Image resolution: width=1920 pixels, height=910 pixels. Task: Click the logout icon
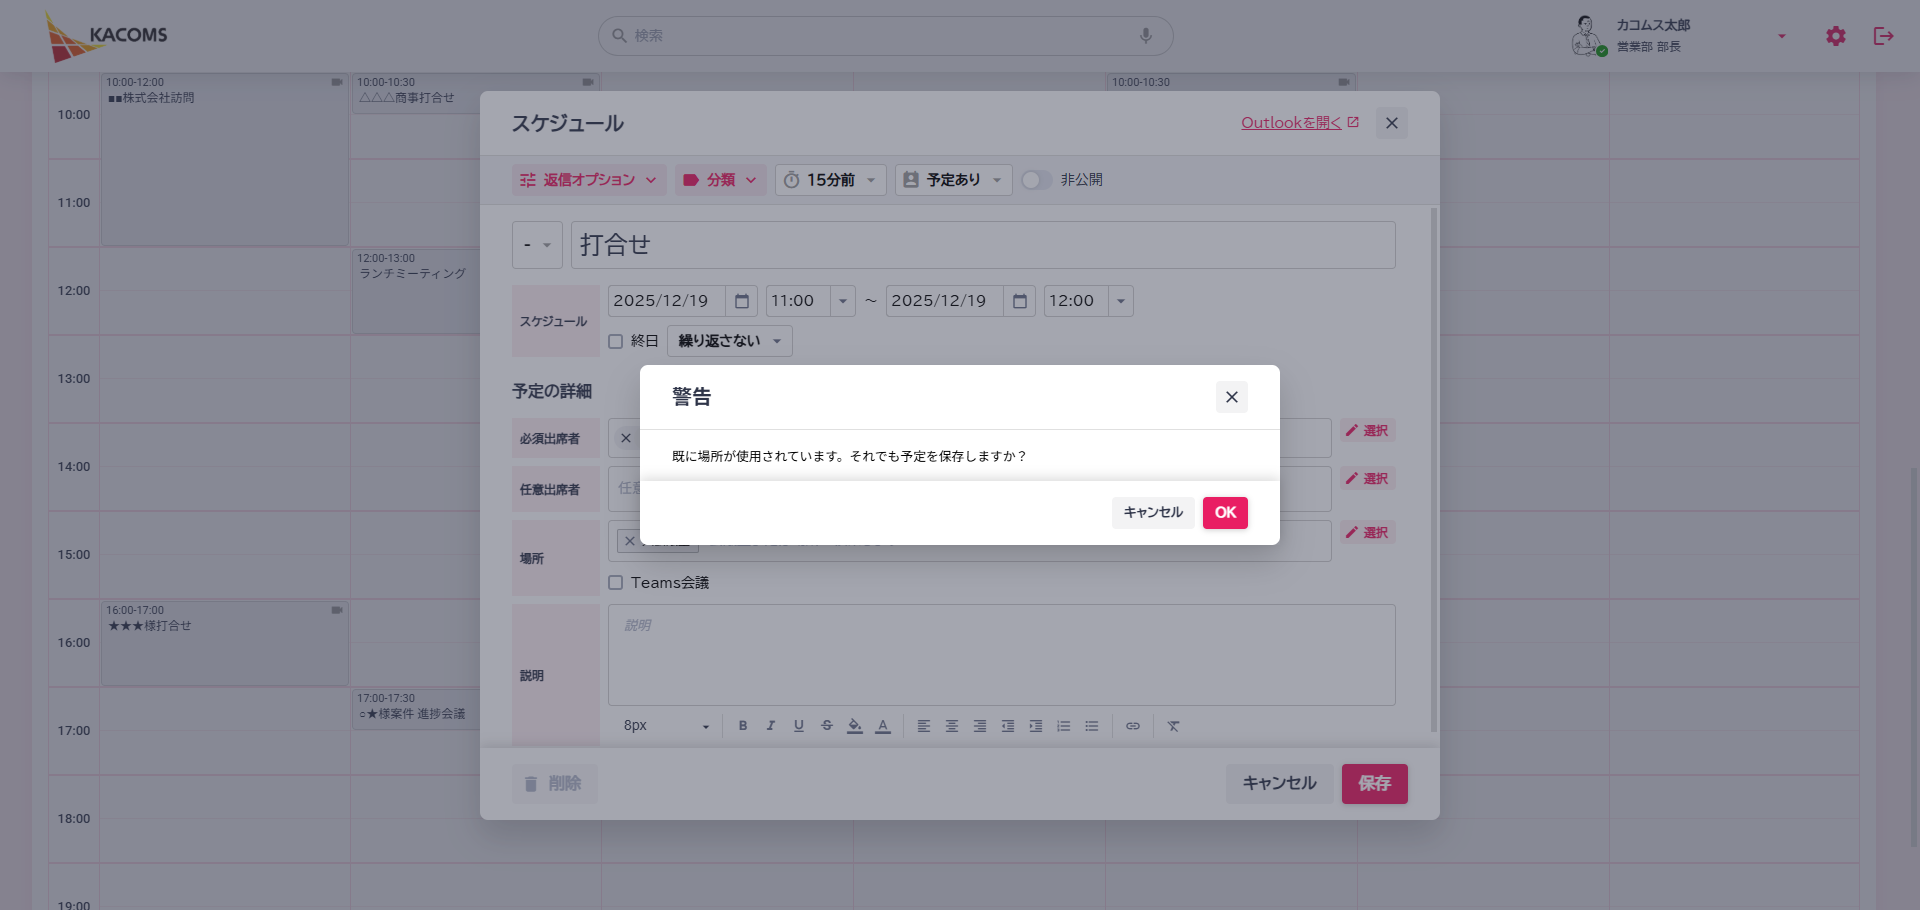(1883, 36)
